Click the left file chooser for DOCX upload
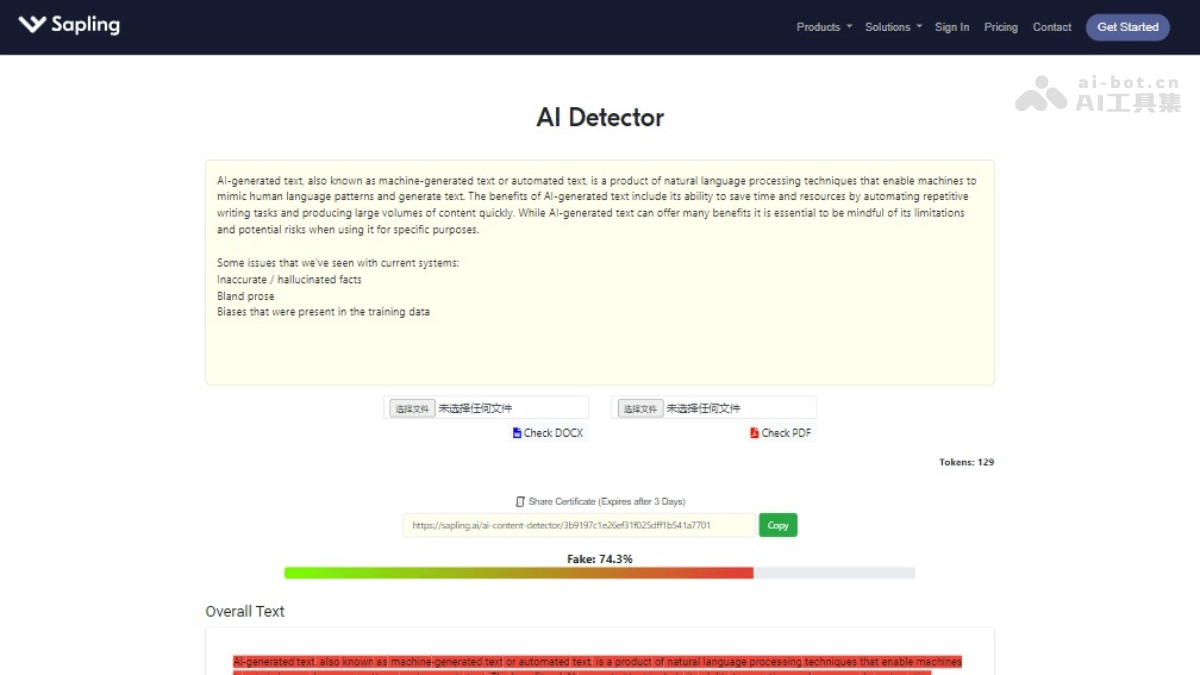Viewport: 1200px width, 675px height. tap(410, 407)
